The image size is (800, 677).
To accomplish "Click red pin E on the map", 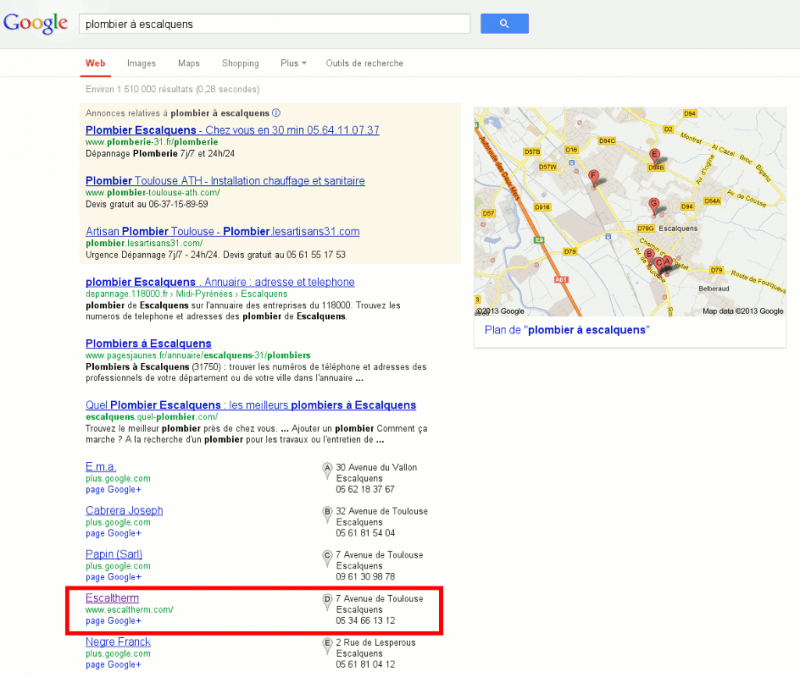I will [654, 156].
